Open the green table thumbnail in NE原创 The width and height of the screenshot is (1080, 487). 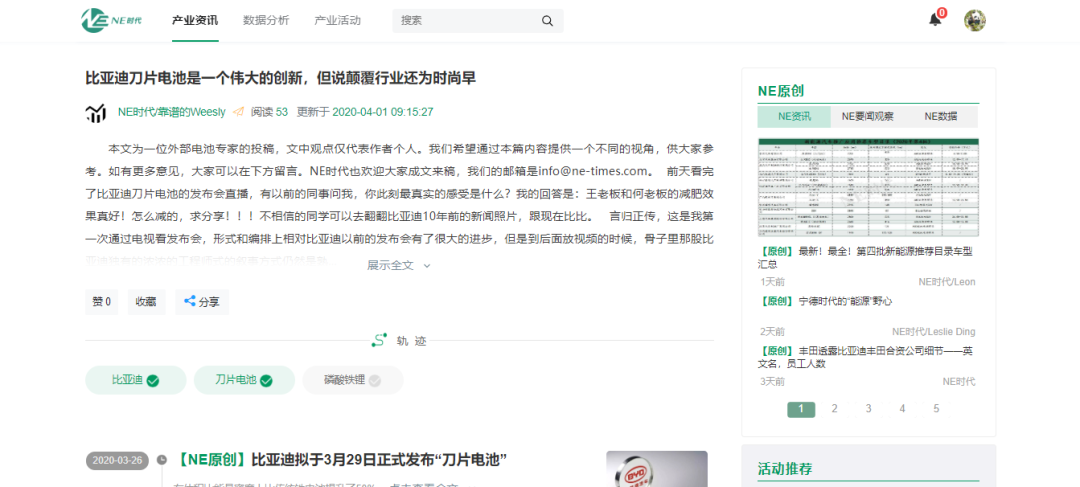click(x=868, y=187)
